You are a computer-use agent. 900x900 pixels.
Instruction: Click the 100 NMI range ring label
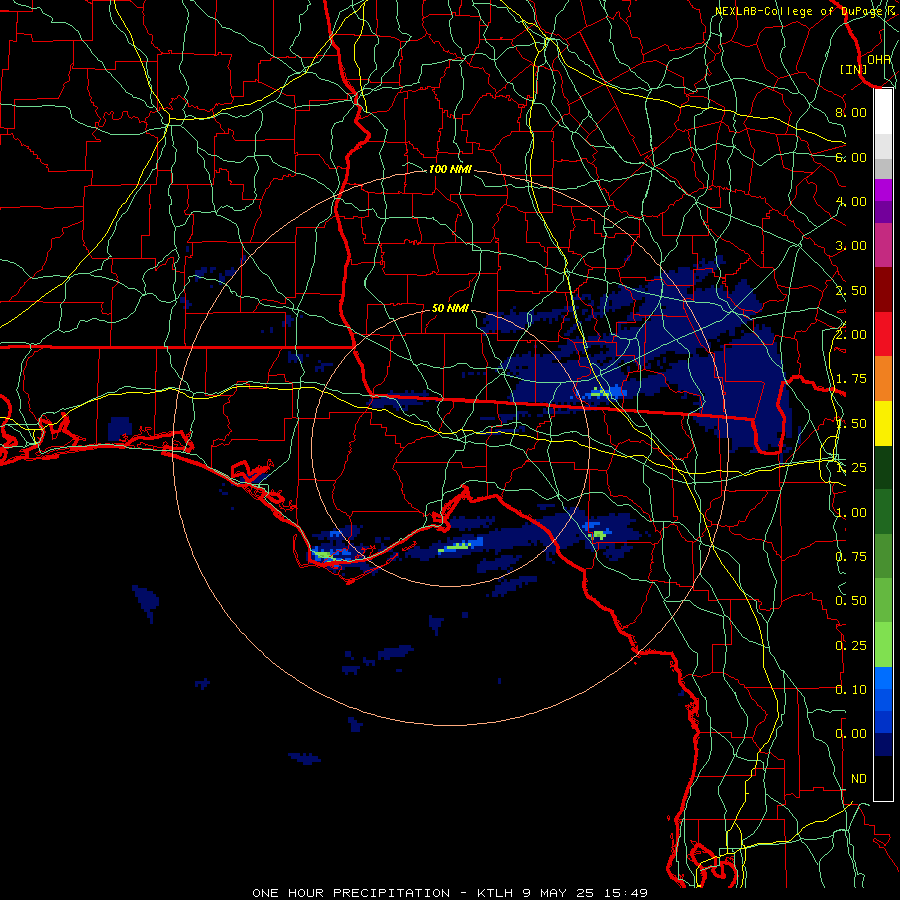point(450,169)
